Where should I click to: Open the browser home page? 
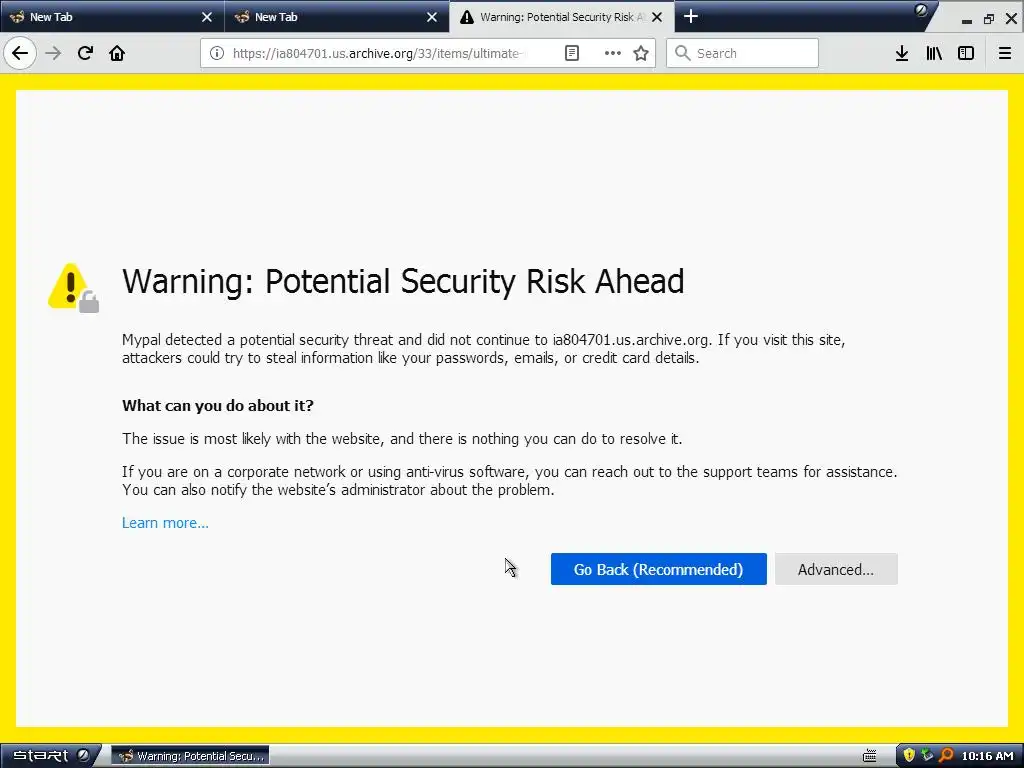pyautogui.click(x=117, y=53)
